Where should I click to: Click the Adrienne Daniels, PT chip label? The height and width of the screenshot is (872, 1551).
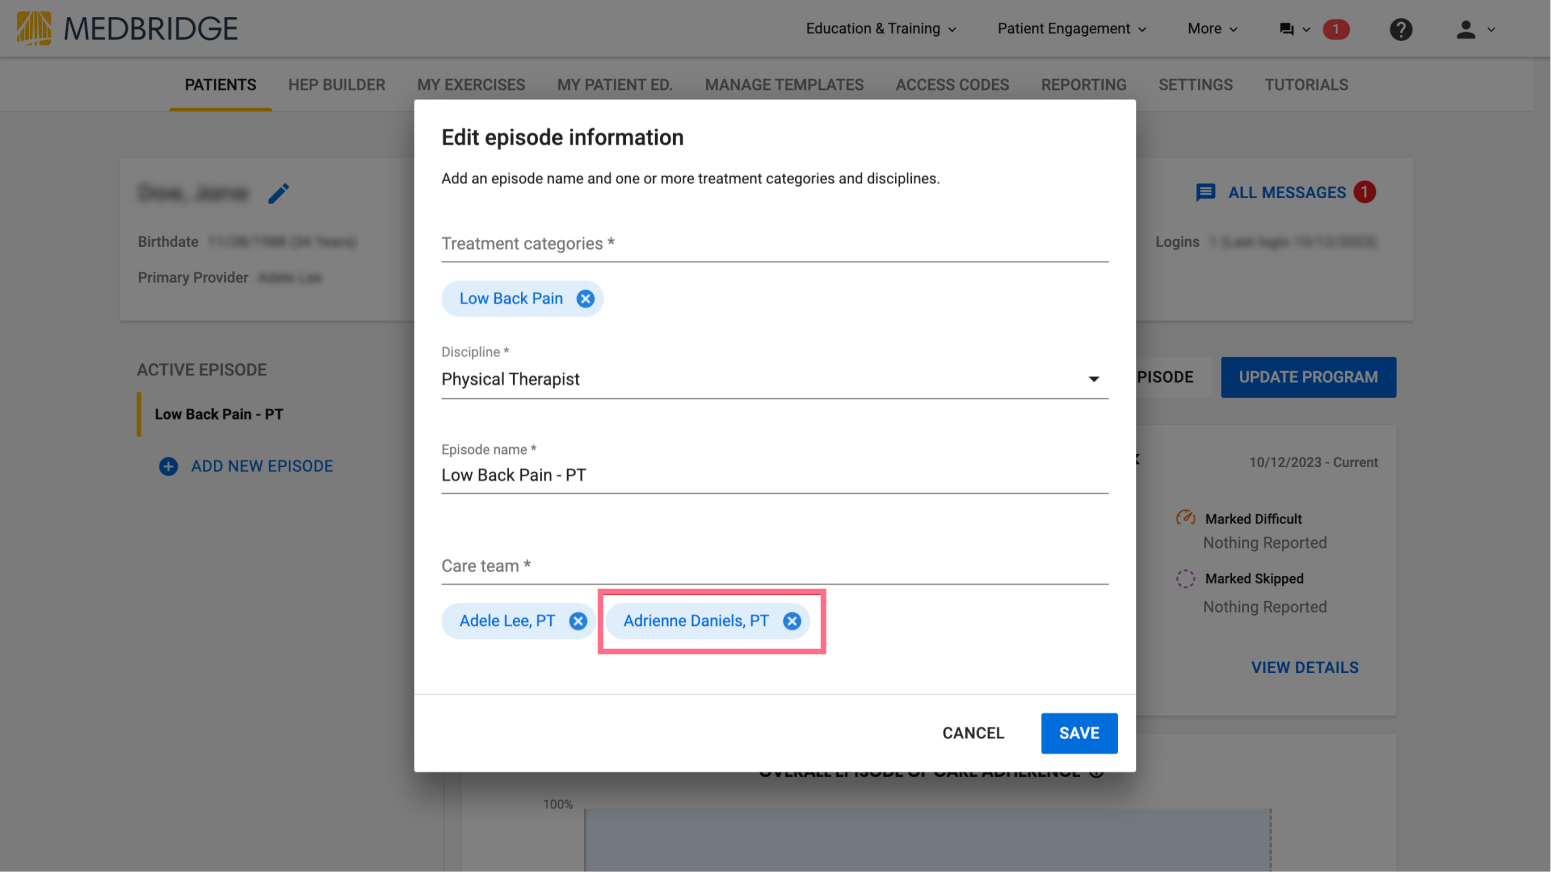coord(696,621)
